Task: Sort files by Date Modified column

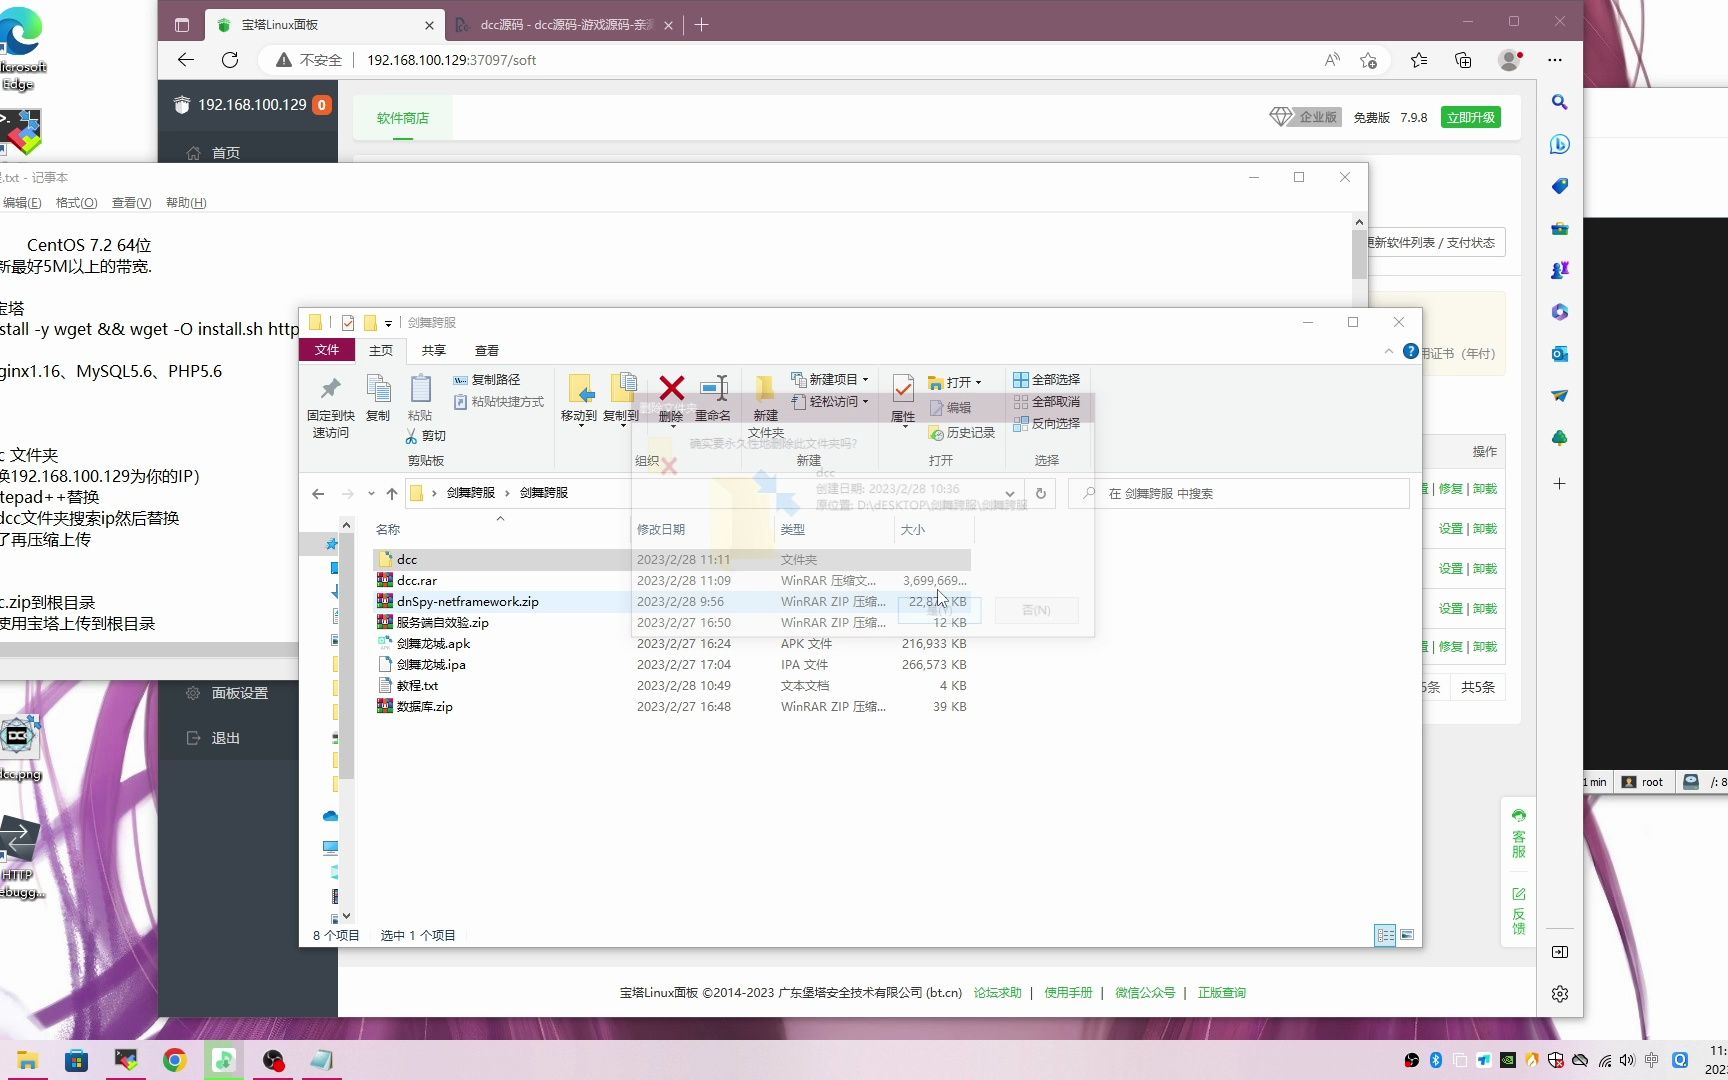Action: coord(703,529)
